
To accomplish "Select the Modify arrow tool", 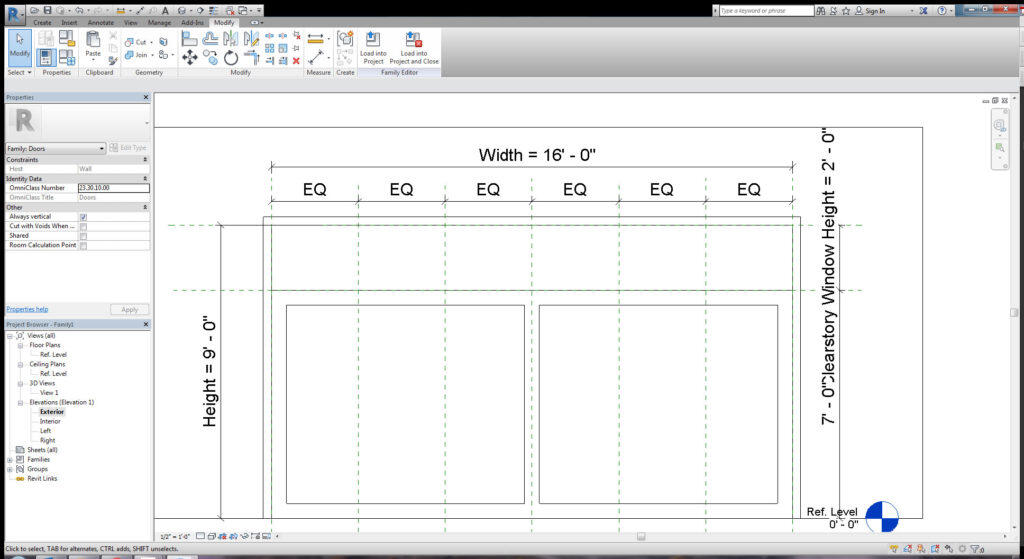I will click(20, 46).
